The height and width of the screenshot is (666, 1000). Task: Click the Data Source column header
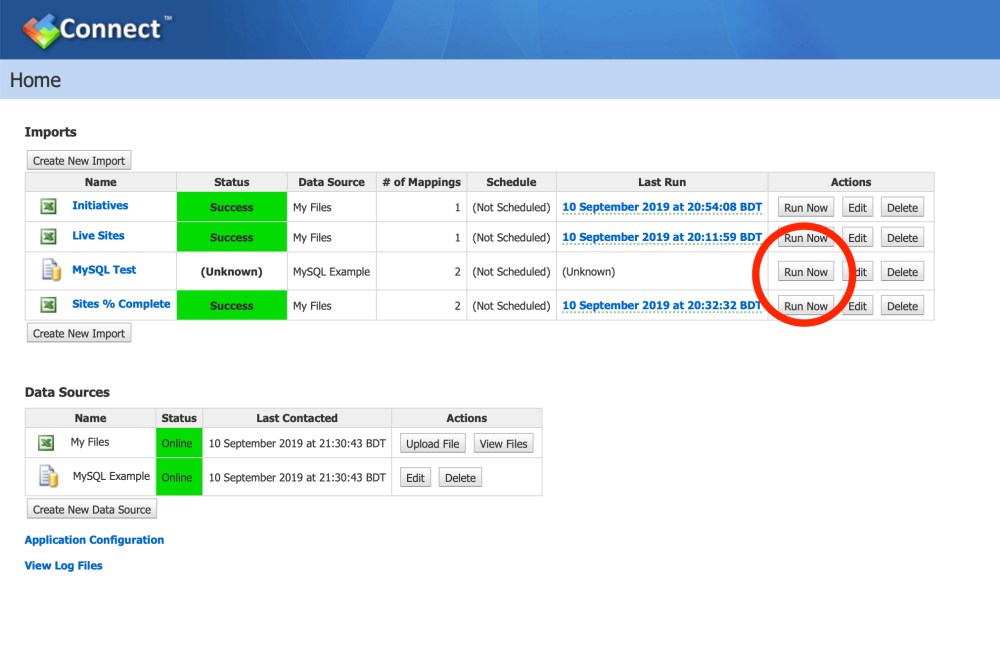pos(332,182)
